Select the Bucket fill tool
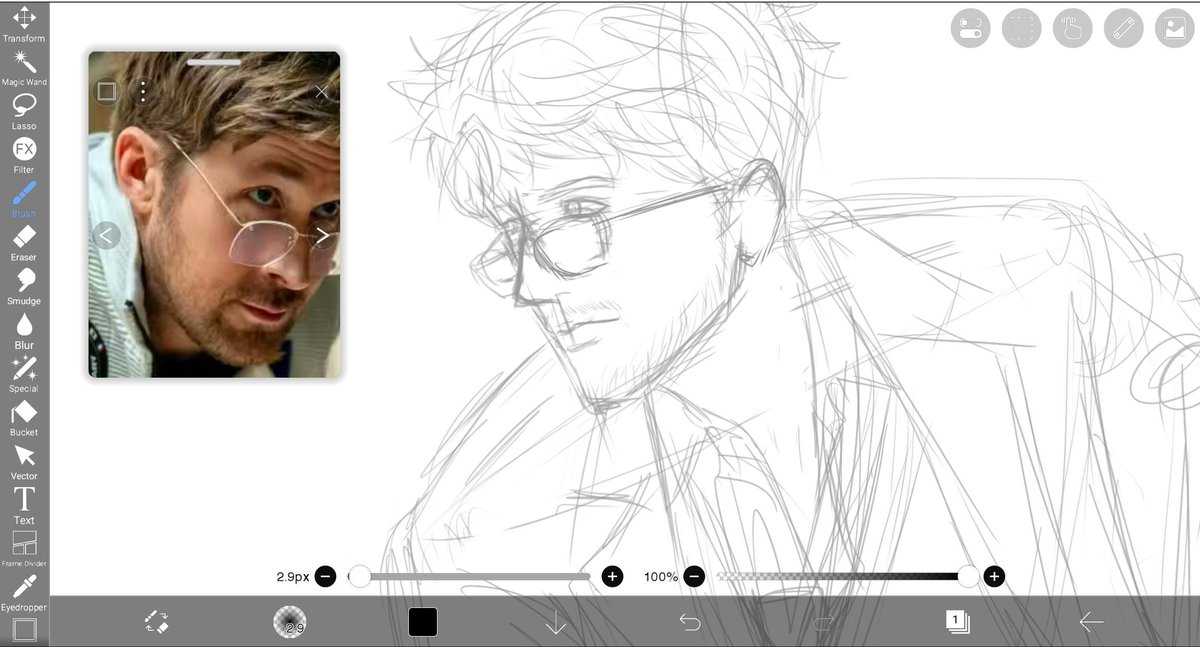The height and width of the screenshot is (647, 1200). (24, 418)
